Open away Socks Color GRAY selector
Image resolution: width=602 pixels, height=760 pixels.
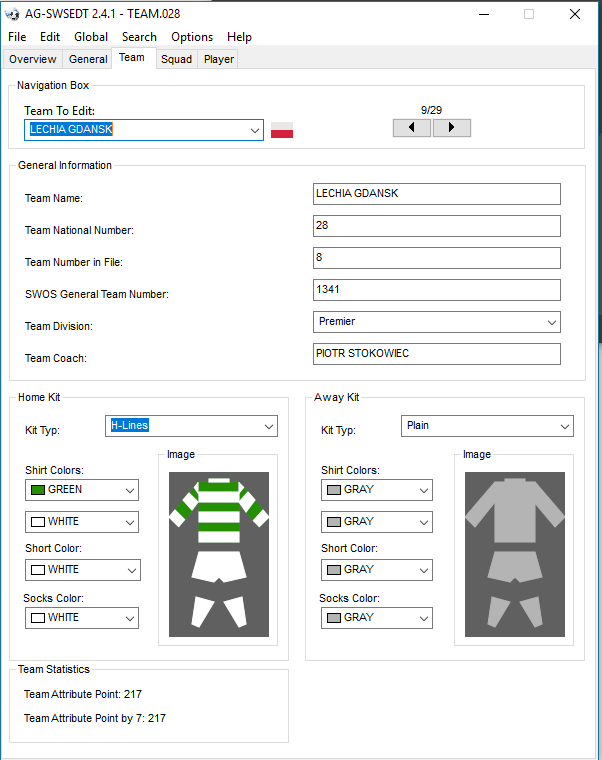[x=377, y=618]
